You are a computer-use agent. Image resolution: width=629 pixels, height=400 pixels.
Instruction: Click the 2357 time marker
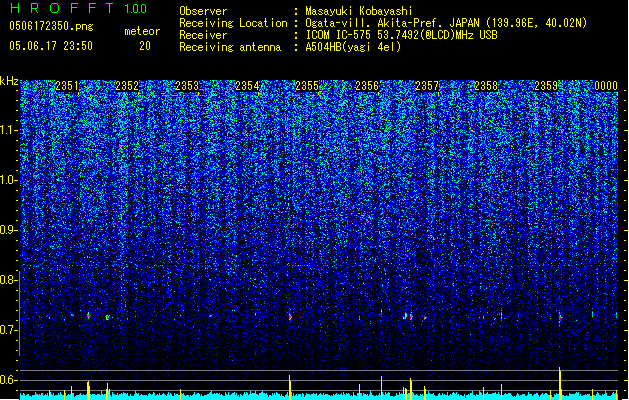click(x=427, y=86)
